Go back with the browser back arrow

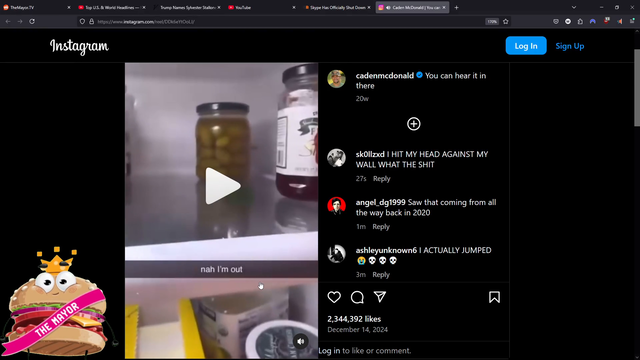coord(8,21)
